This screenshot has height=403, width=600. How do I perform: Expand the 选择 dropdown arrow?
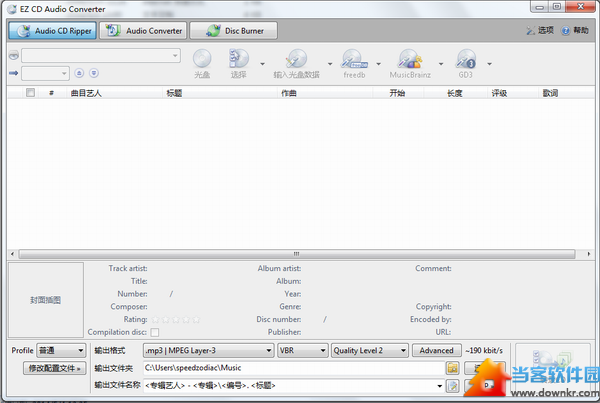pos(262,64)
